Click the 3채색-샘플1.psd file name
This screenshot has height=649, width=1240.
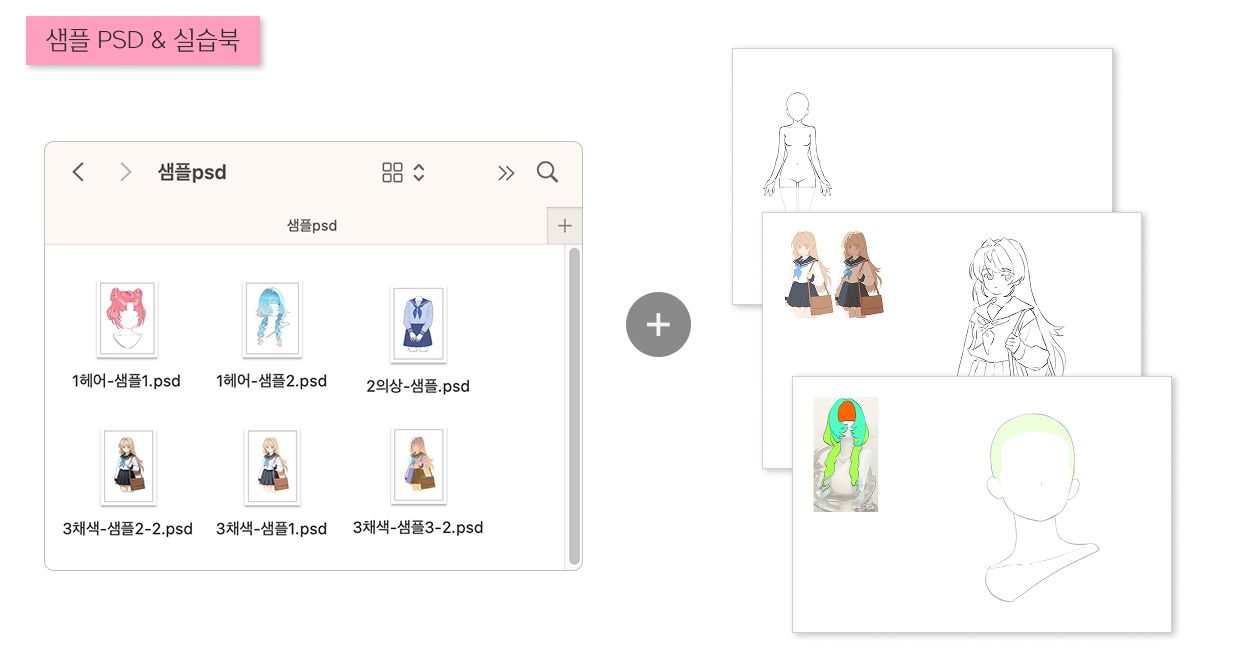(271, 529)
